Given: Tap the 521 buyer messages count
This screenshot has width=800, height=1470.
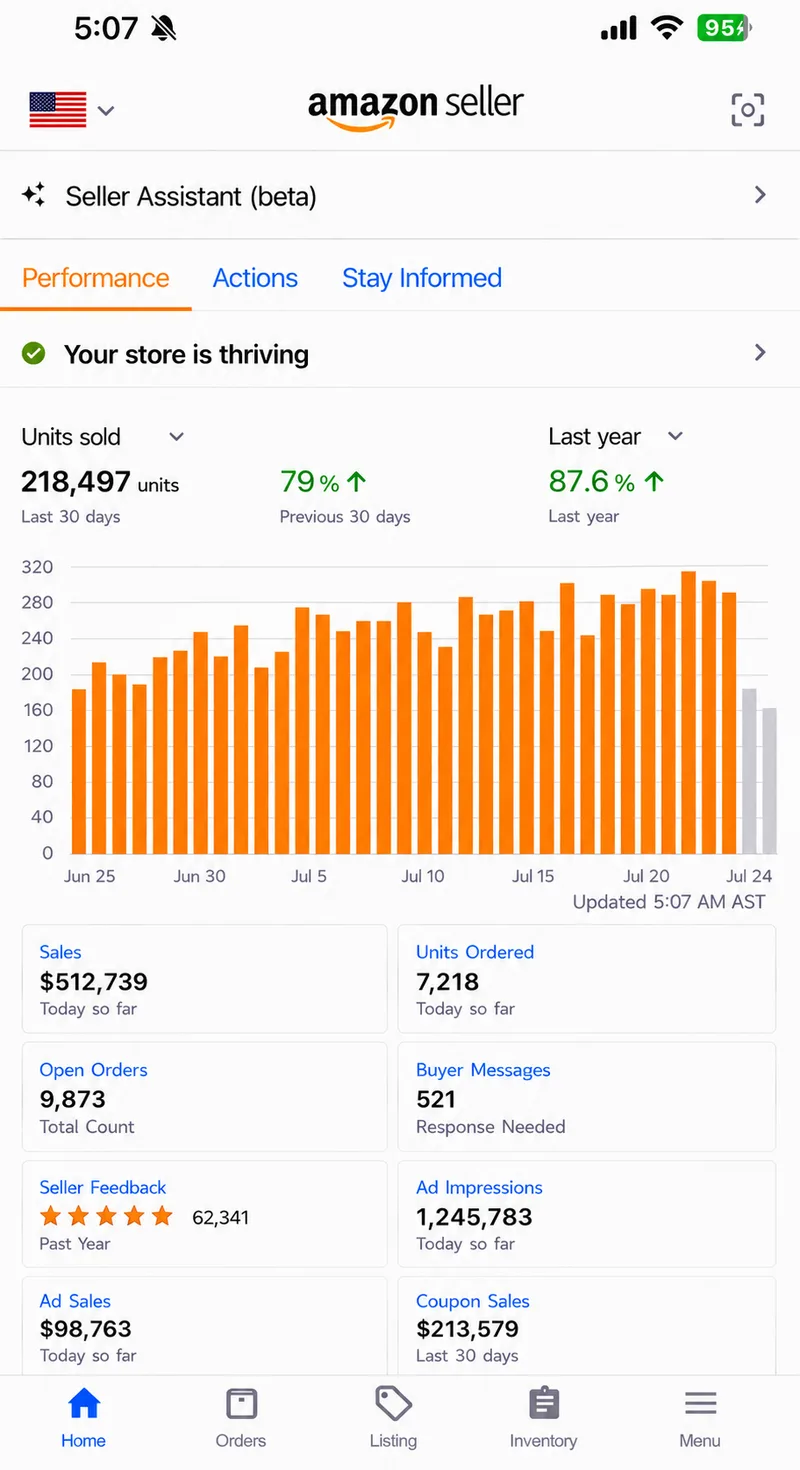Looking at the screenshot, I should point(436,1099).
